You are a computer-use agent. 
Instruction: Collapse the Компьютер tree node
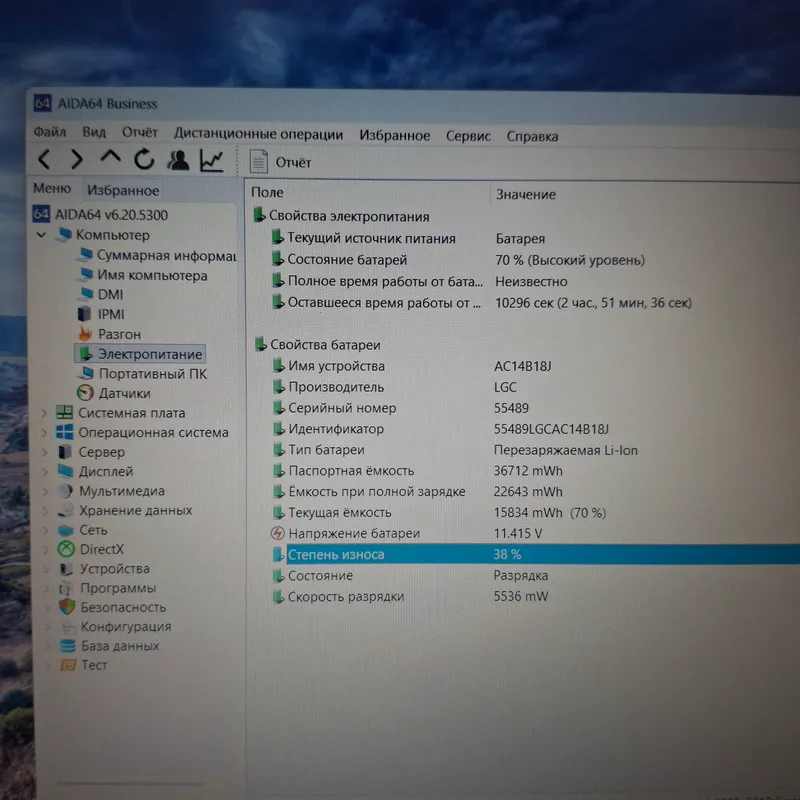click(x=41, y=235)
